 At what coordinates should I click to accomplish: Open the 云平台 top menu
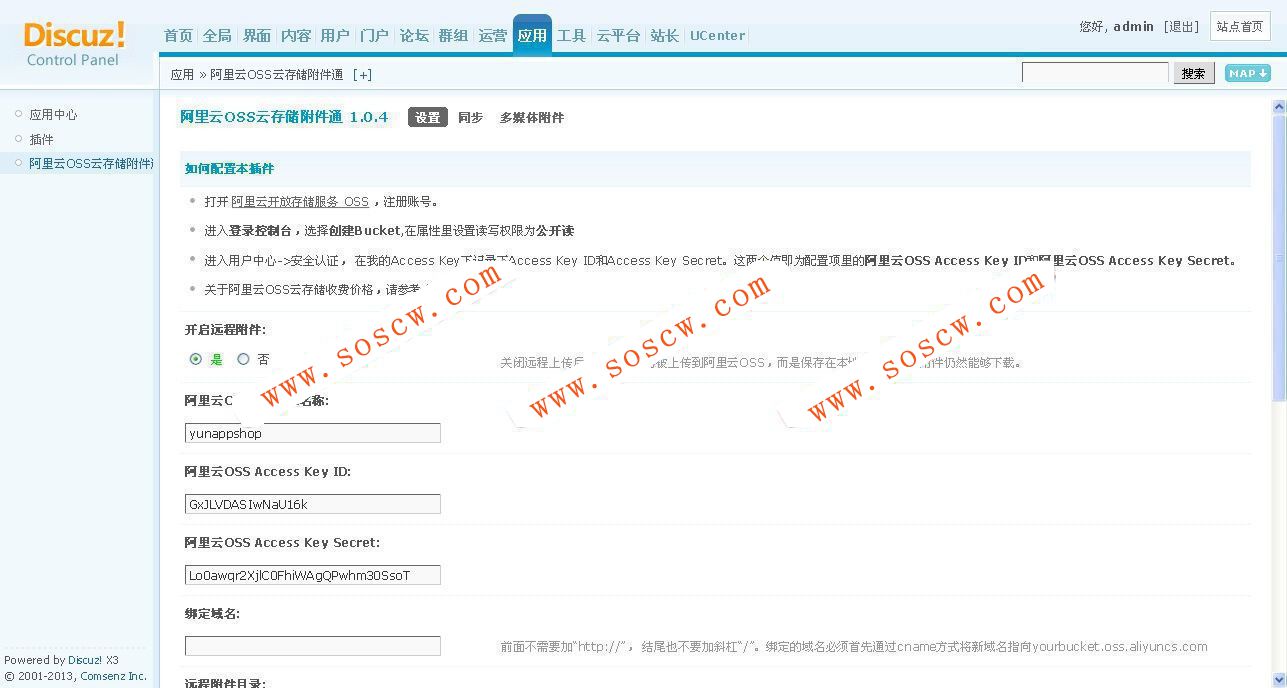(x=618, y=35)
